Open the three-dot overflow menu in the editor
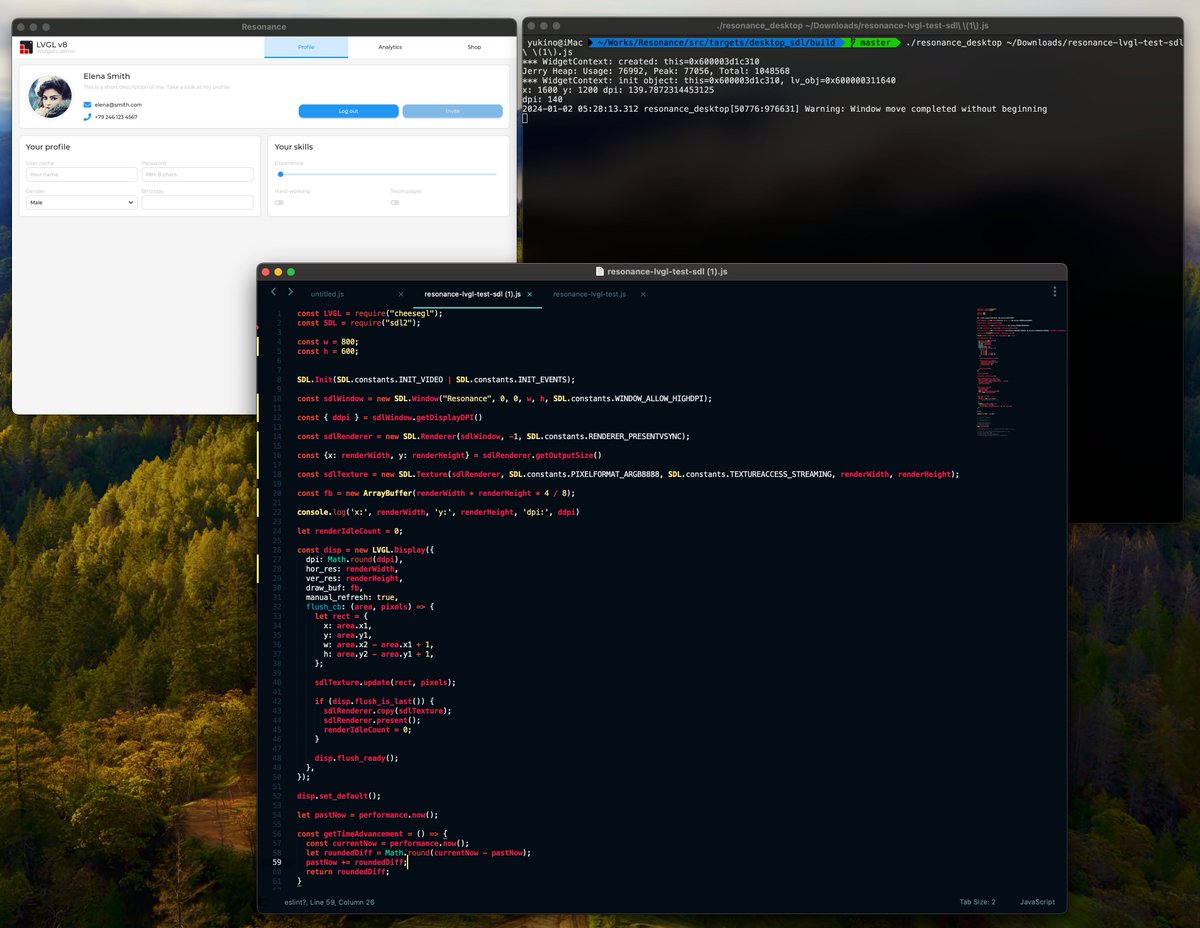1200x928 pixels. (1055, 289)
